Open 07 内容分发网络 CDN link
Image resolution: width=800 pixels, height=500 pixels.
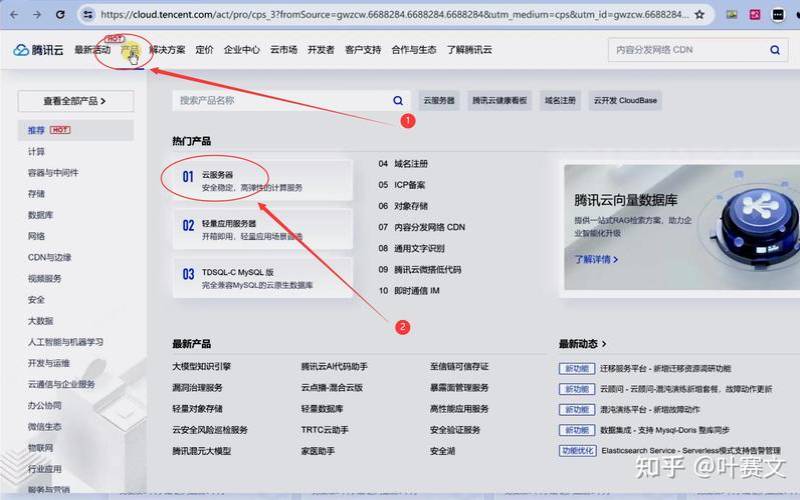[x=421, y=227]
